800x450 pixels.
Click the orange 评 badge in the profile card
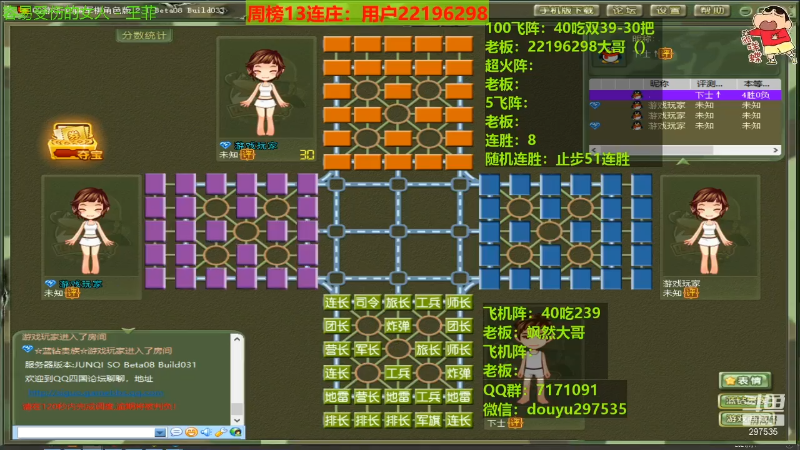point(665,53)
